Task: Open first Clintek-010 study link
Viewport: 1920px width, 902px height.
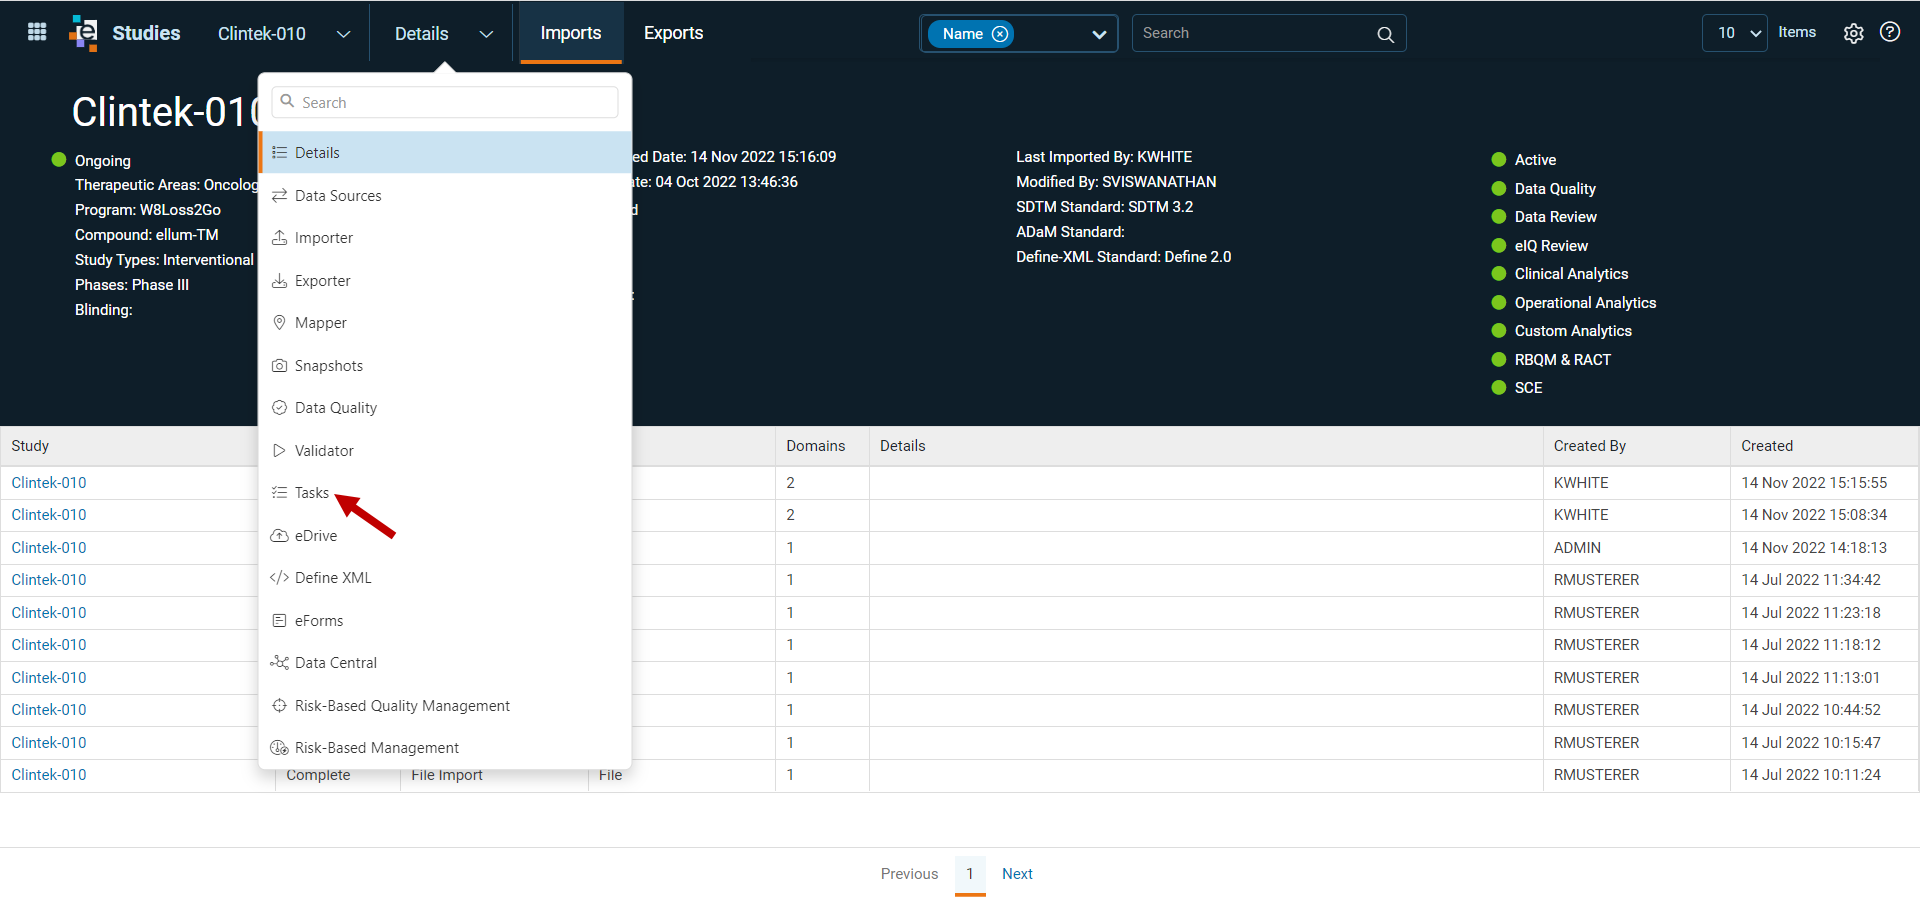Action: pos(49,483)
